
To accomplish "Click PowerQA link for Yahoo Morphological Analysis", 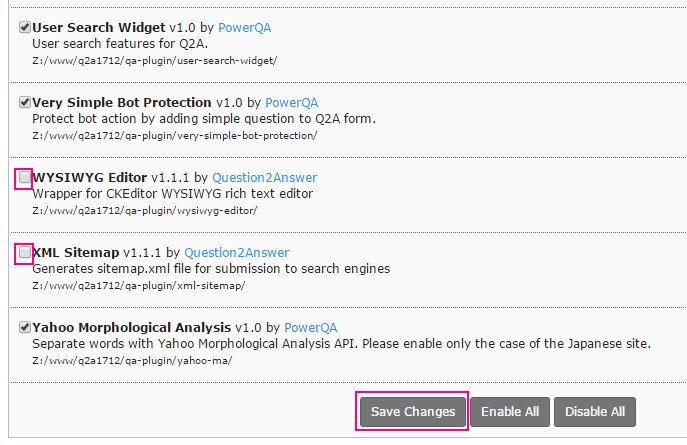I will point(311,328).
